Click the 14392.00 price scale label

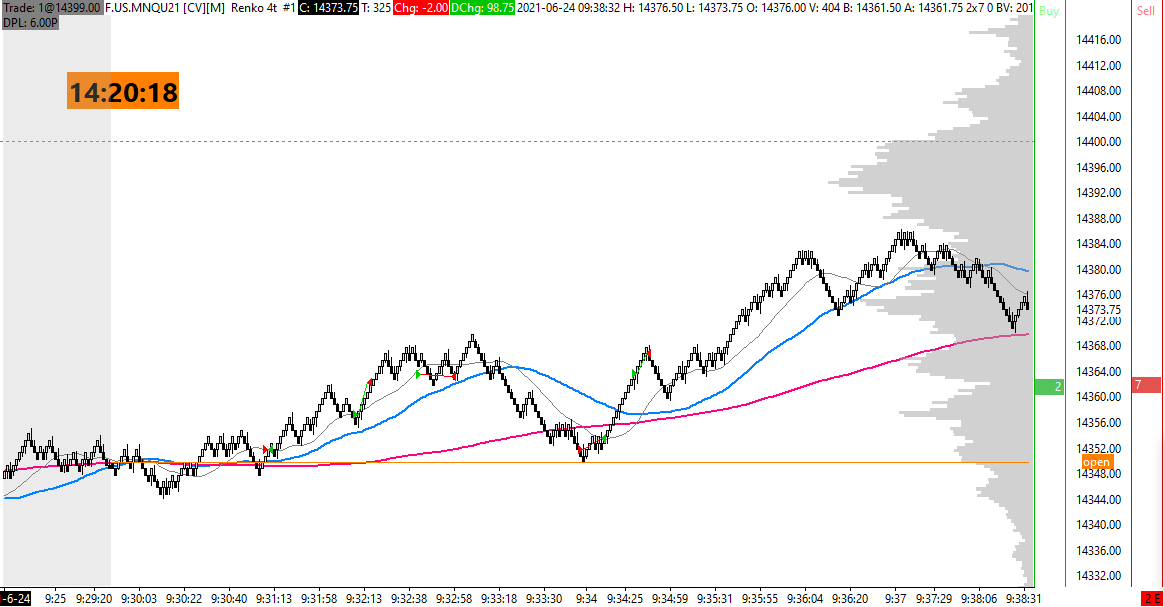click(x=1098, y=192)
